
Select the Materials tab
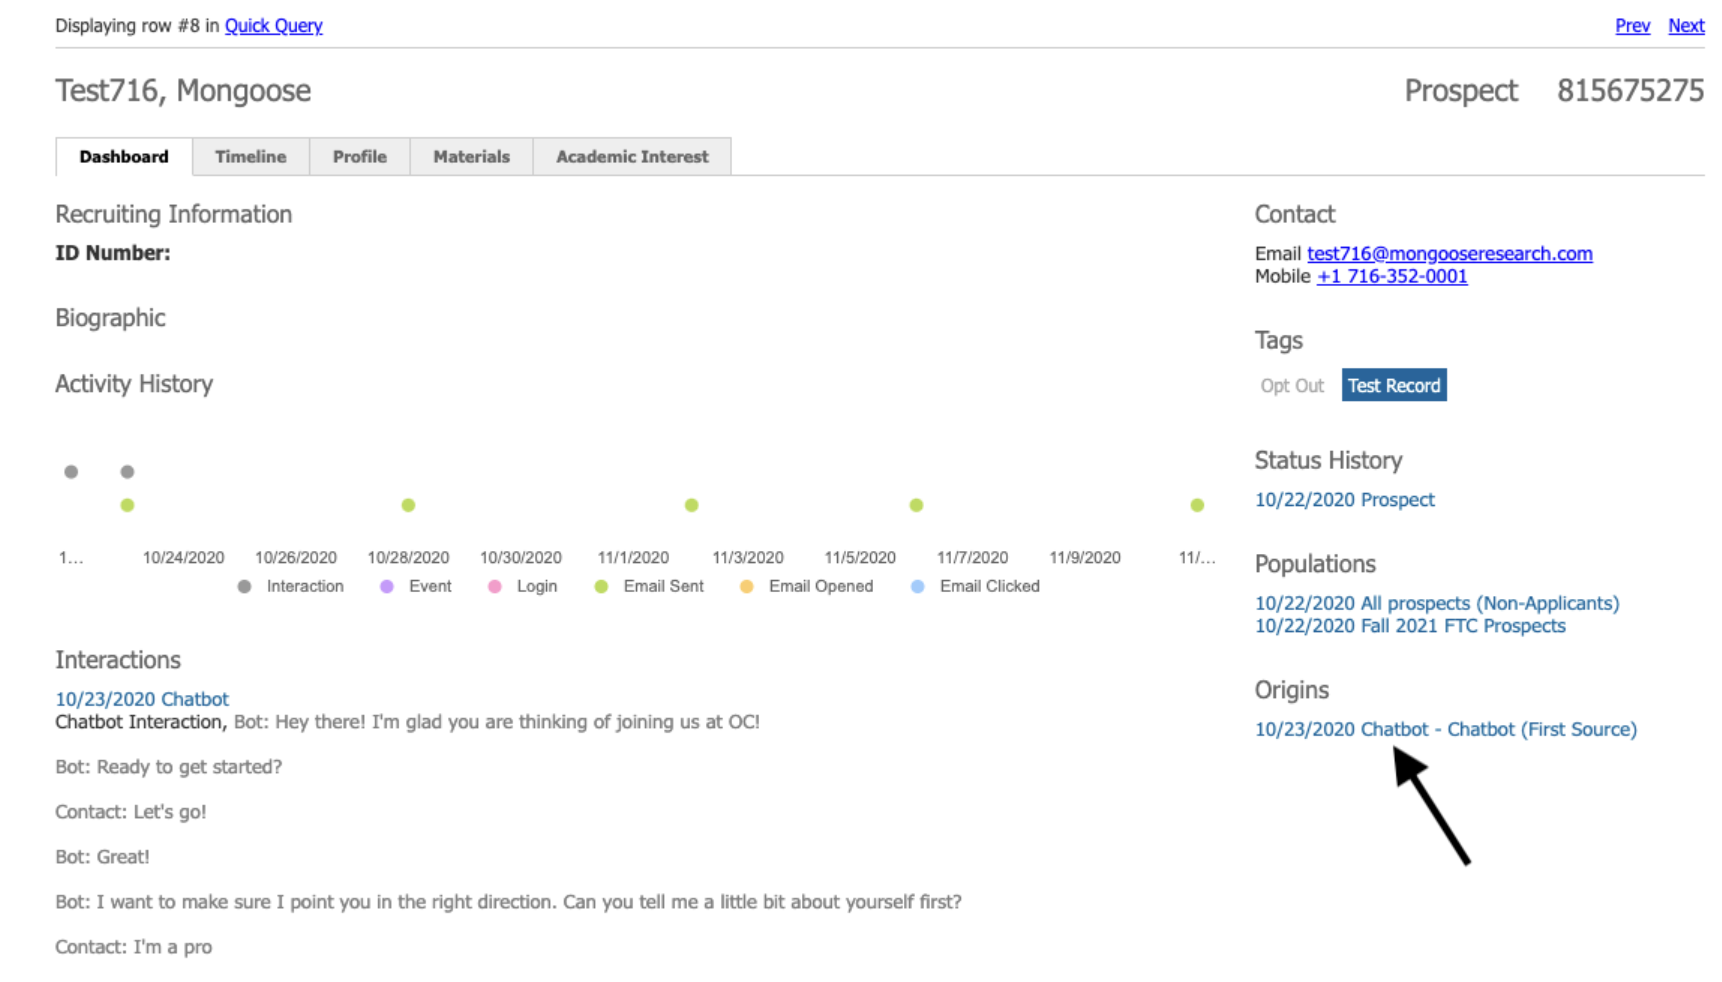tap(471, 157)
